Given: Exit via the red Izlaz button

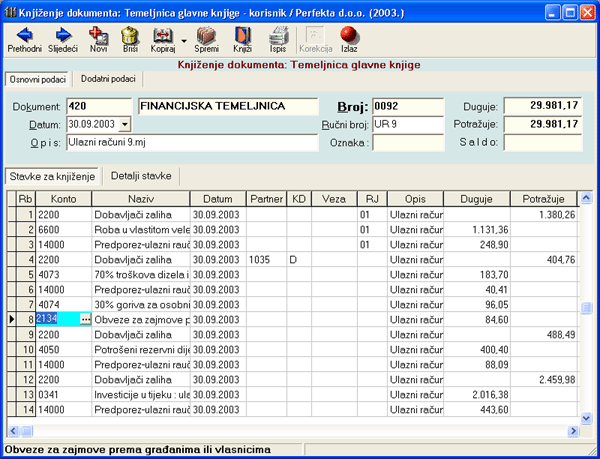Looking at the screenshot, I should (x=349, y=40).
